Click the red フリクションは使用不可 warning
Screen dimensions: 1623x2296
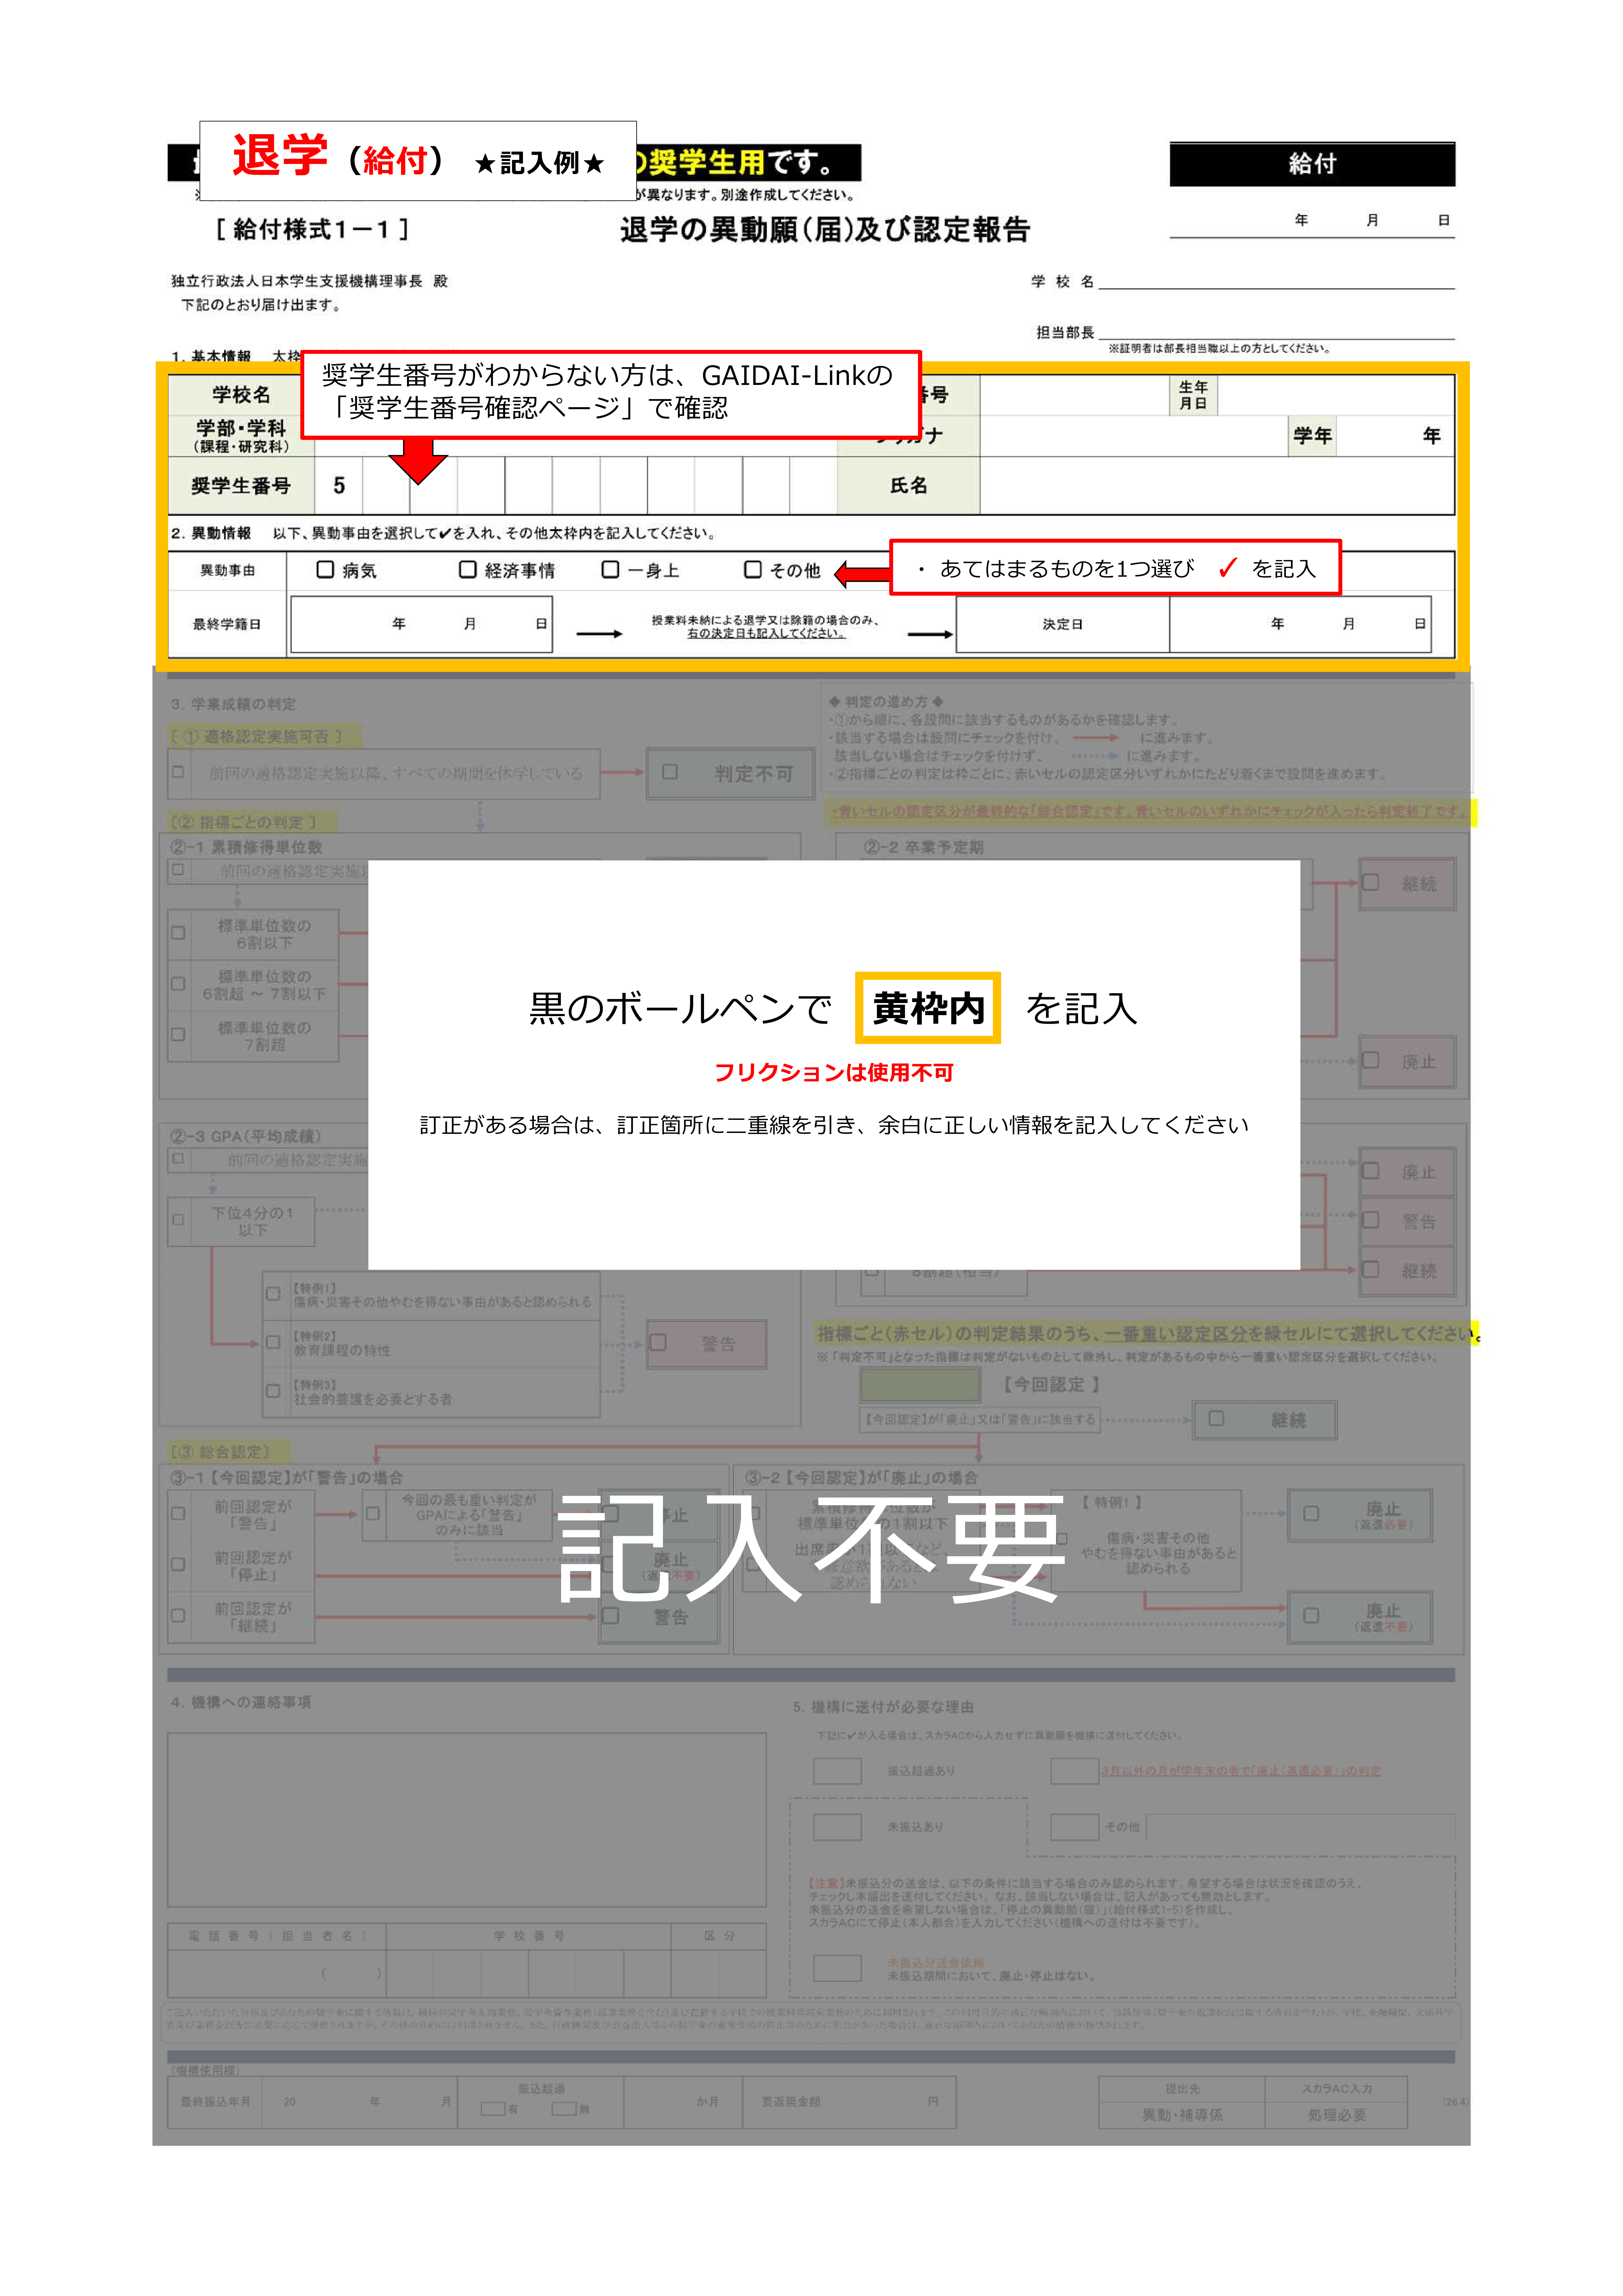(834, 1073)
